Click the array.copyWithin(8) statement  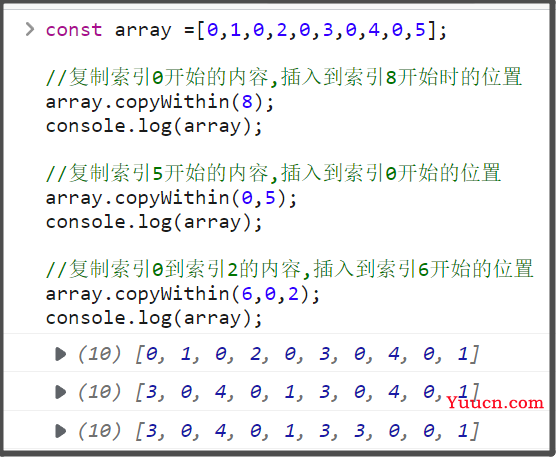pyautogui.click(x=160, y=103)
